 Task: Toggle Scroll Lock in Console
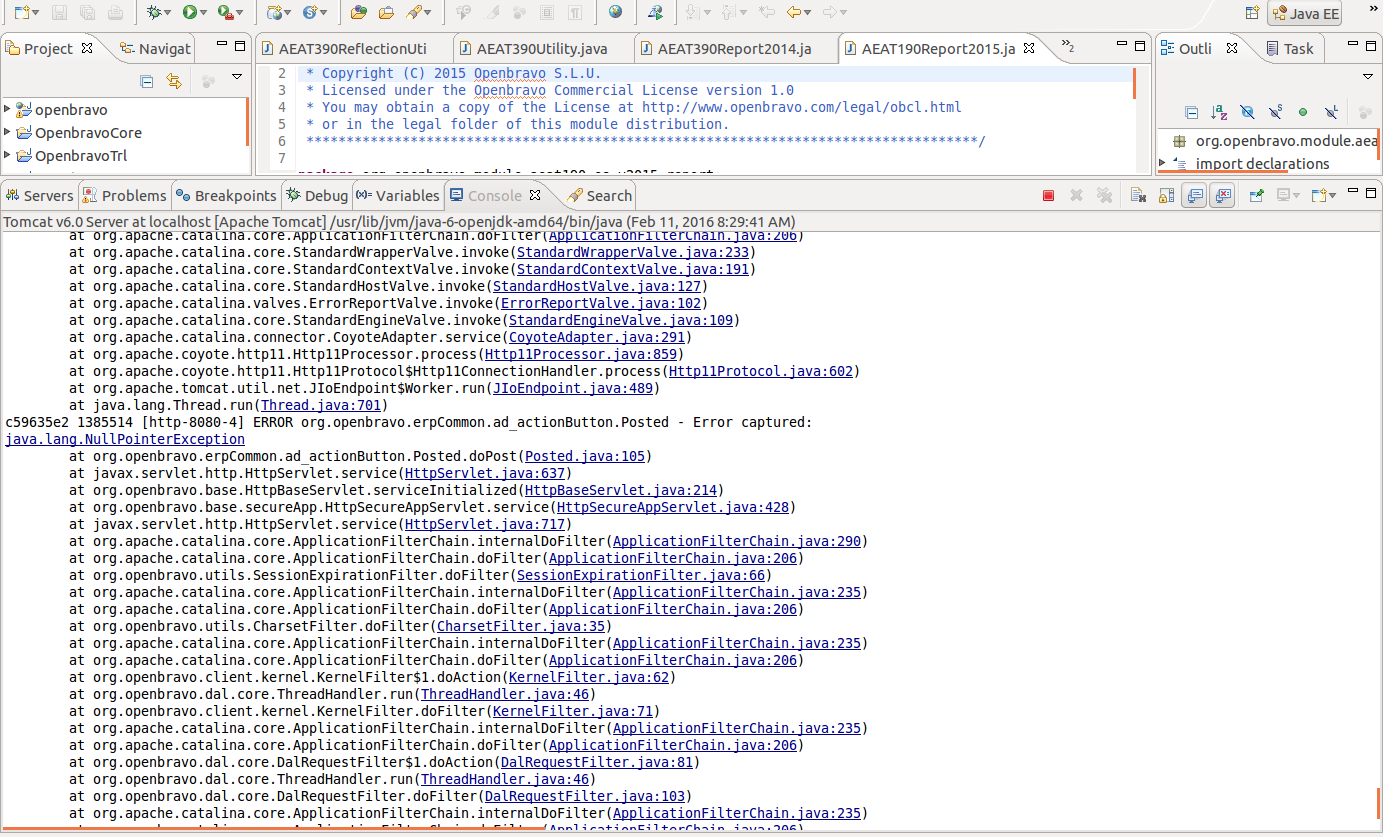pyautogui.click(x=1166, y=196)
